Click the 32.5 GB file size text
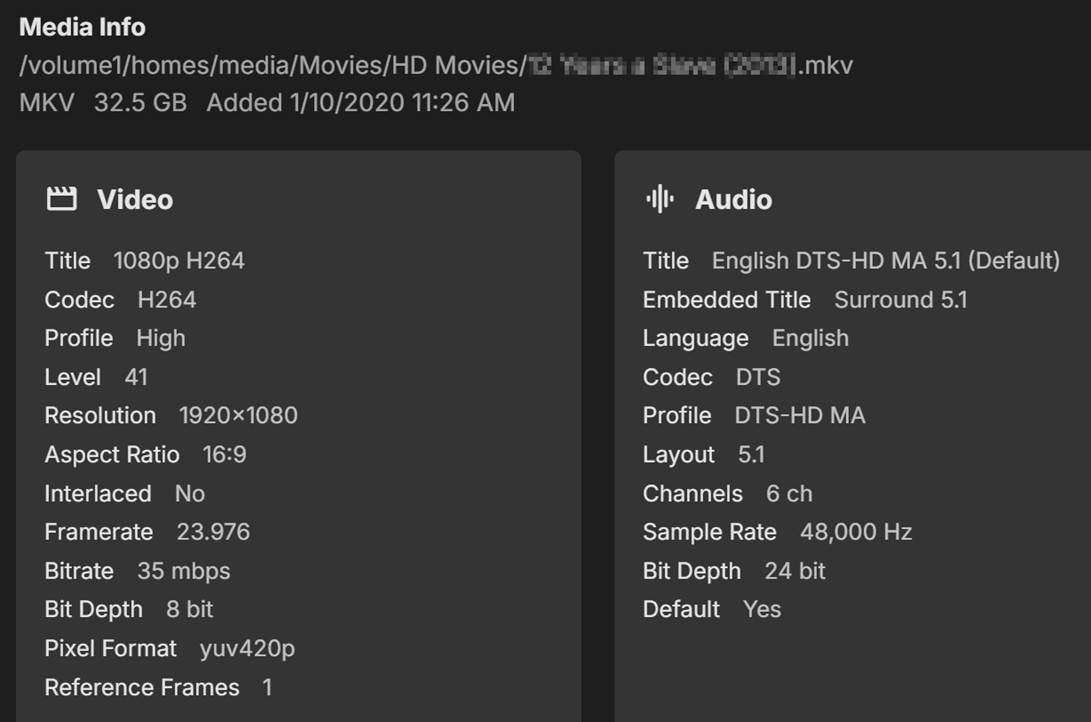1091x722 pixels. [140, 102]
